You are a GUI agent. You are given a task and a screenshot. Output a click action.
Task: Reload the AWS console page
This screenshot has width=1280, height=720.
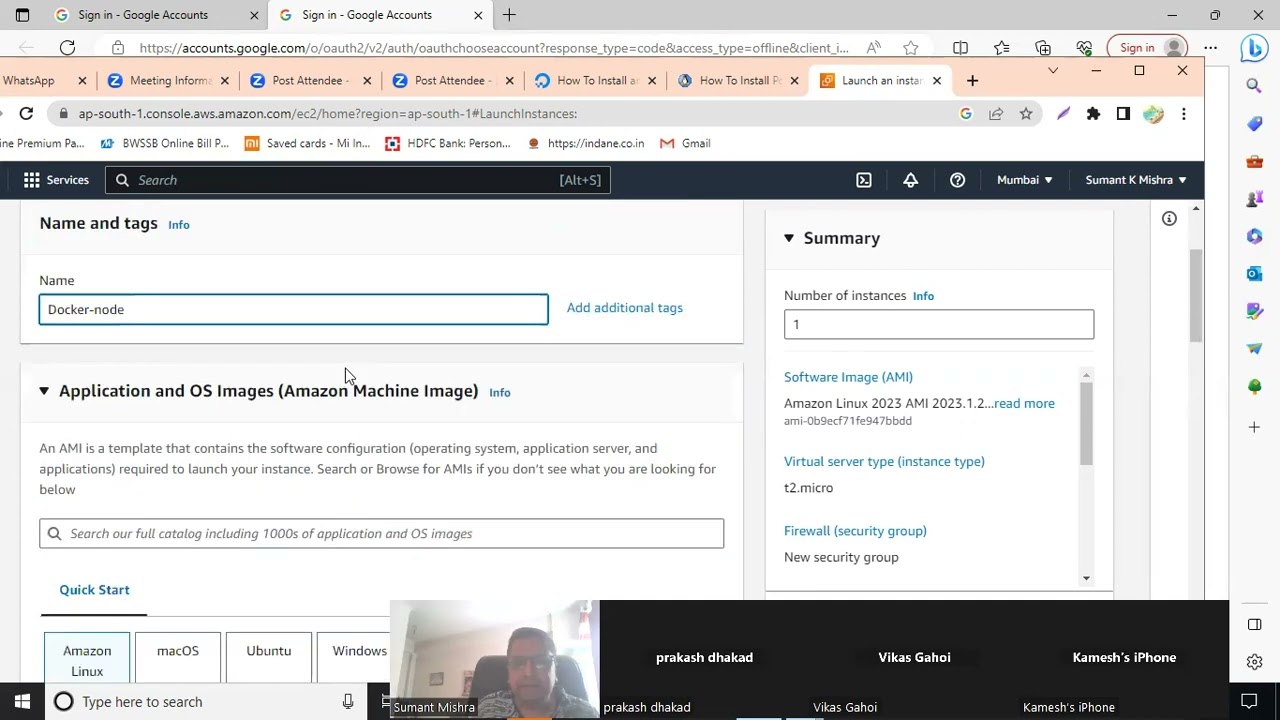pos(26,114)
